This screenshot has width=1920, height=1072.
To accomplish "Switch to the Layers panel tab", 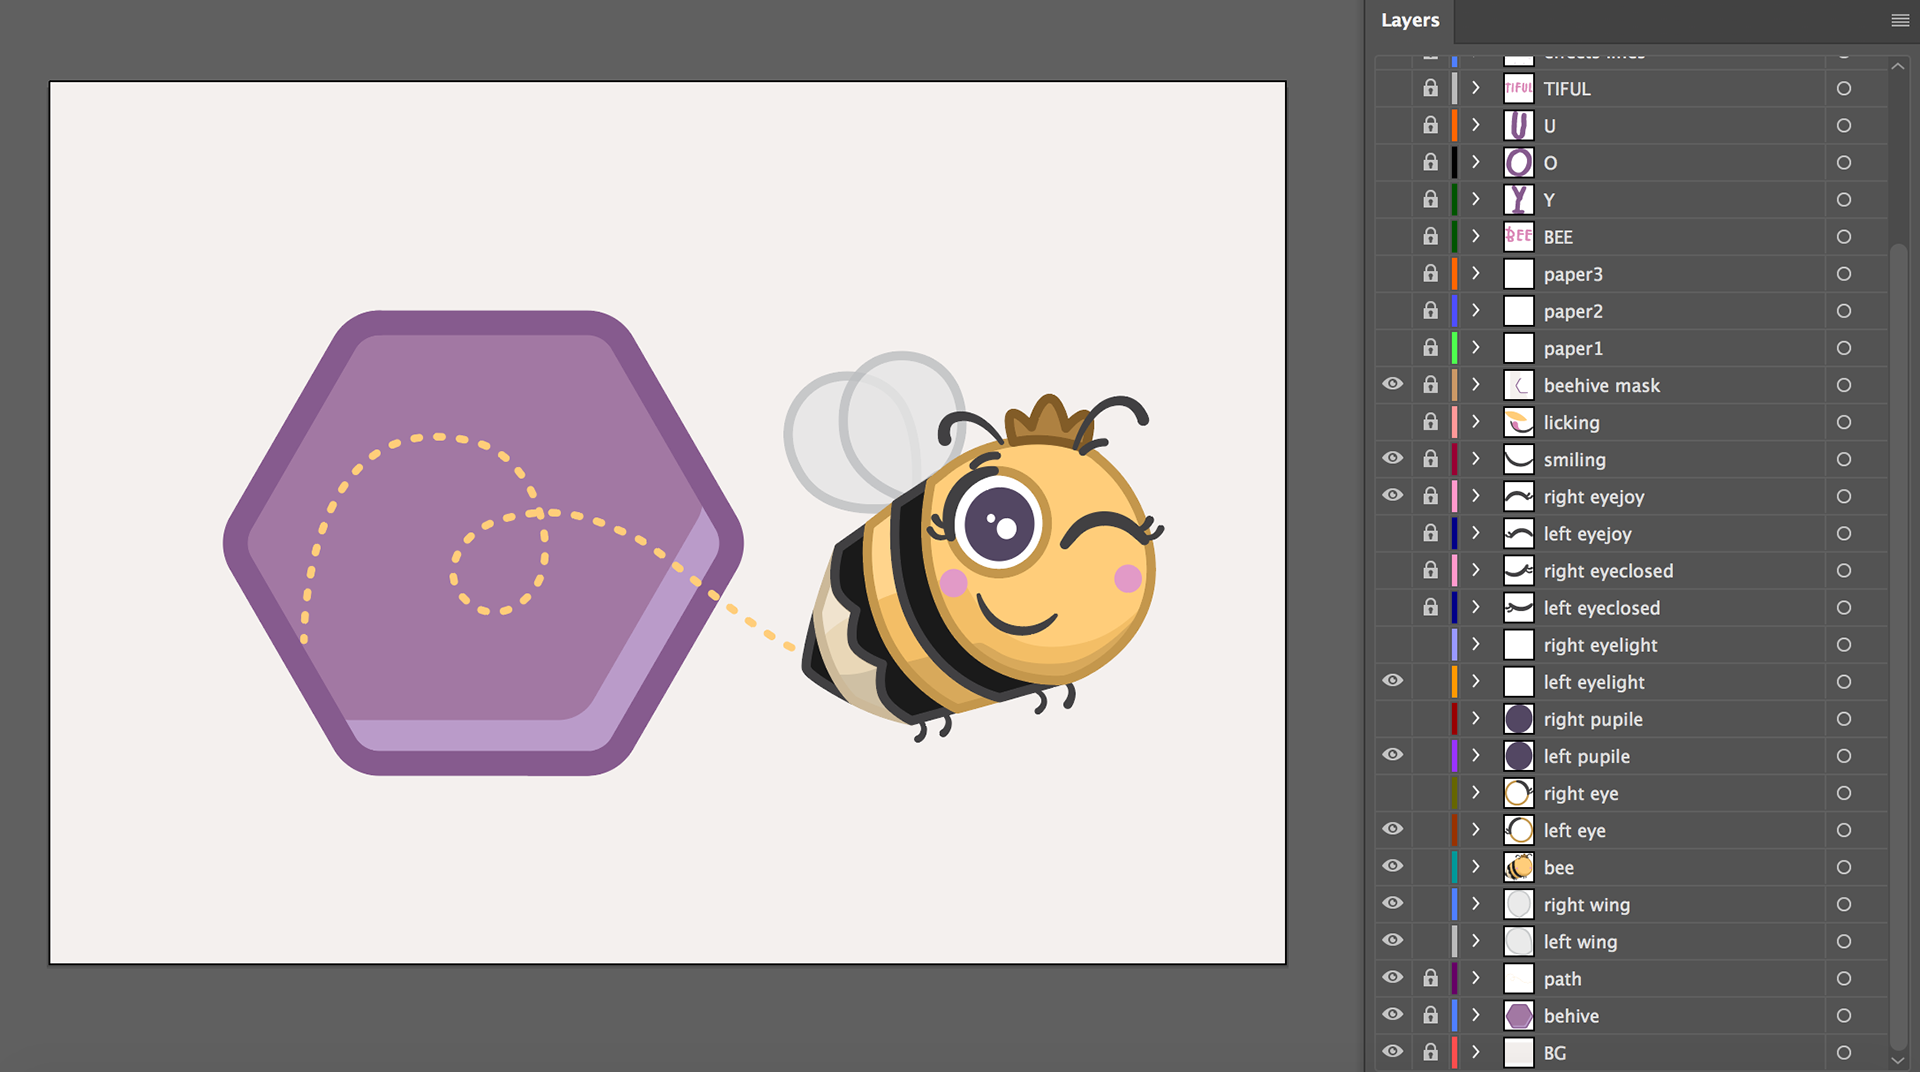I will [1409, 20].
